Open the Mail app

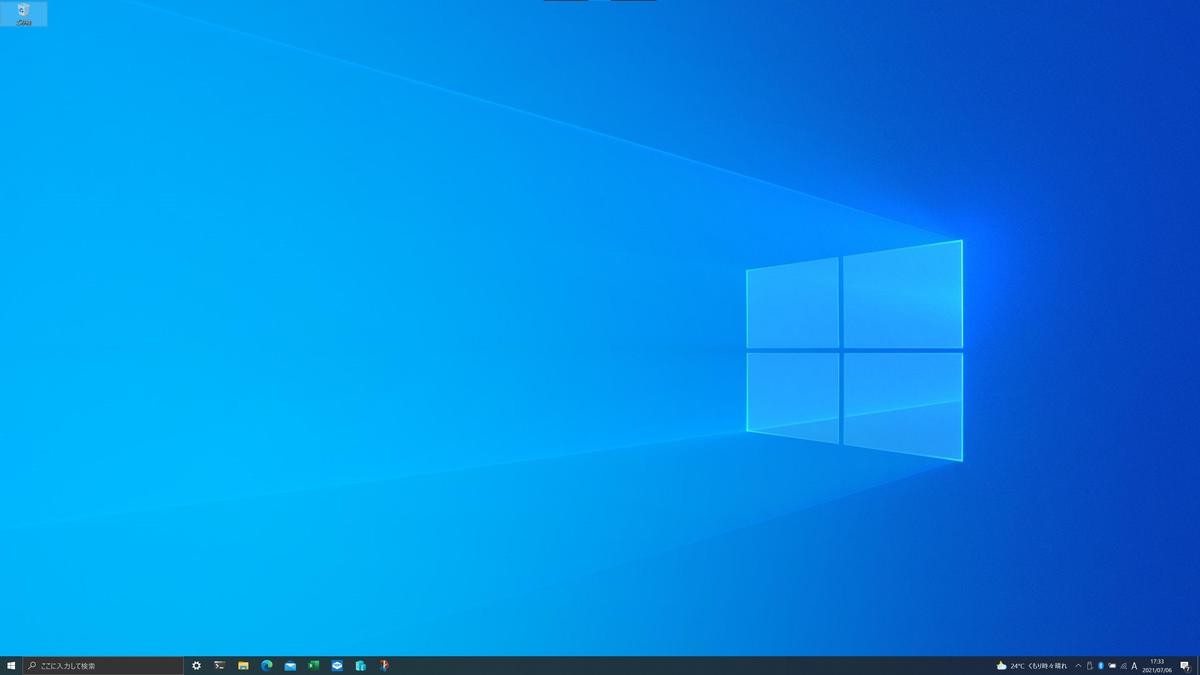click(x=290, y=665)
